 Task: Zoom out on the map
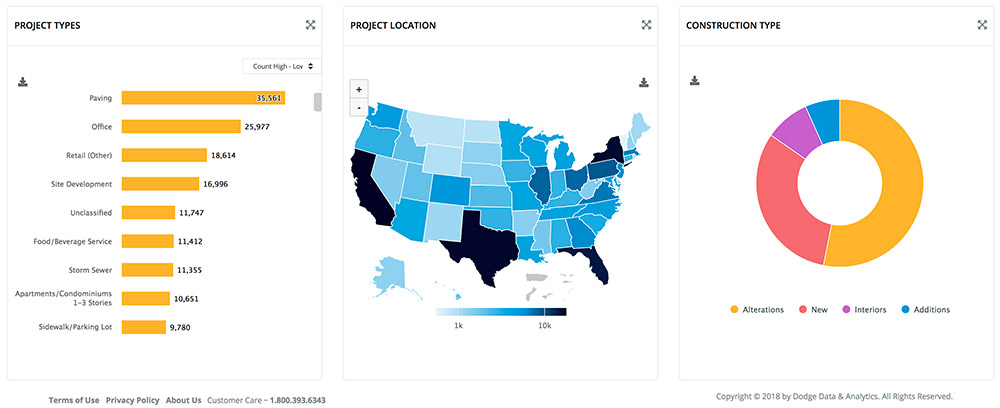[359, 106]
